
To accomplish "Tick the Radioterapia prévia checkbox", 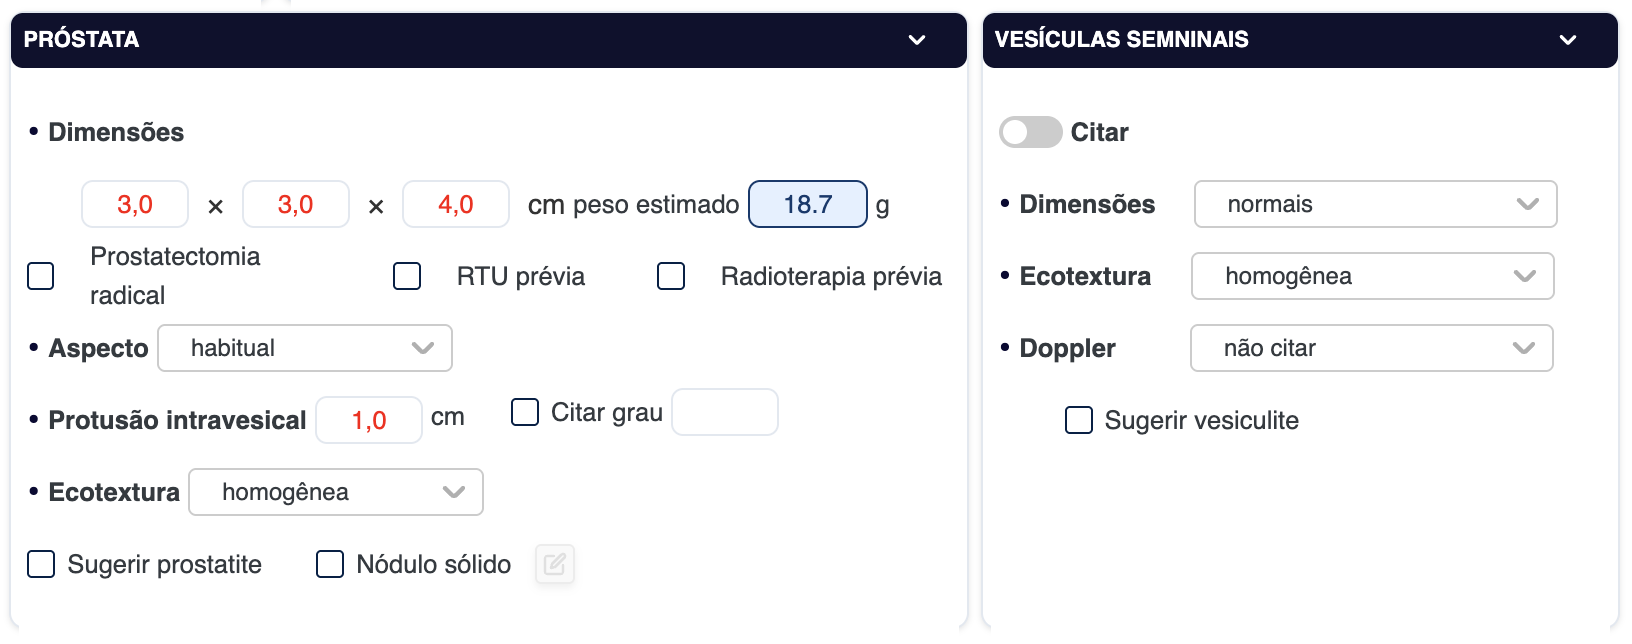I will coord(671,276).
